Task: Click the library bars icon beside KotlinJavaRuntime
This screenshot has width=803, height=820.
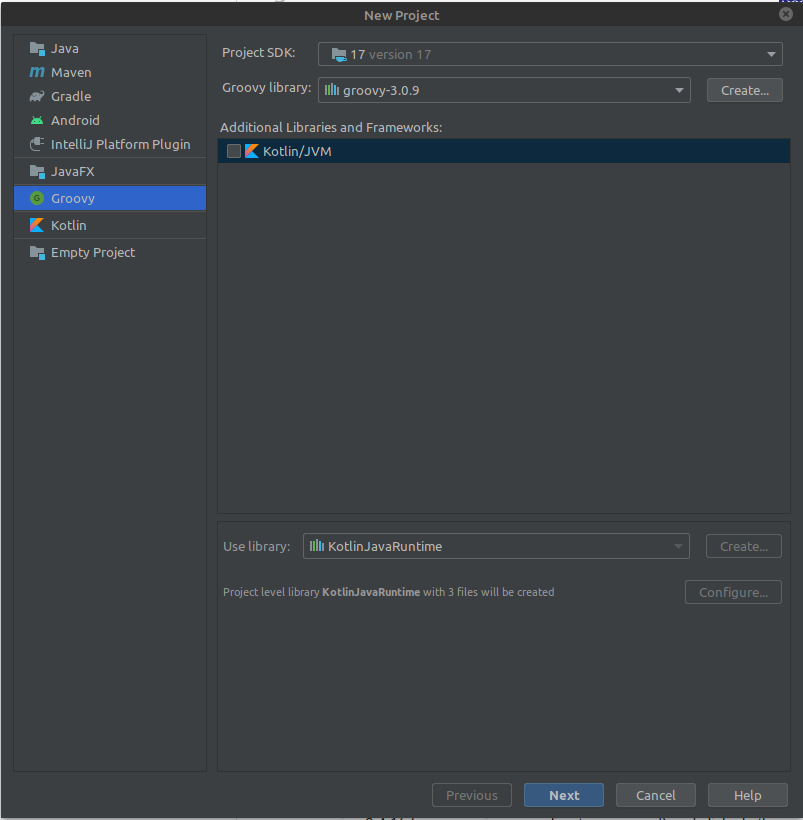Action: pos(316,546)
